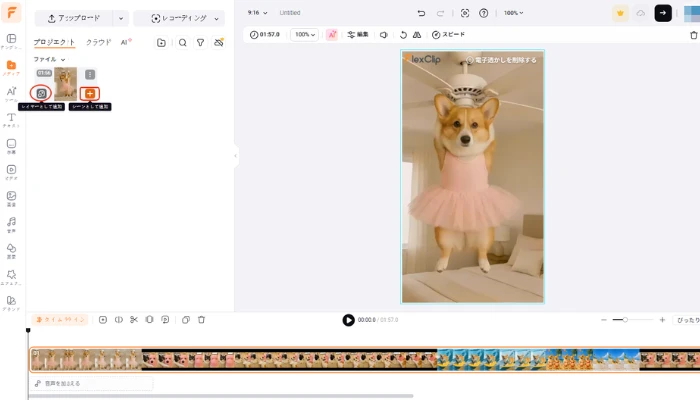This screenshot has height=400, width=700.
Task: Open the Brand kit sidebar panel
Action: tap(11, 303)
